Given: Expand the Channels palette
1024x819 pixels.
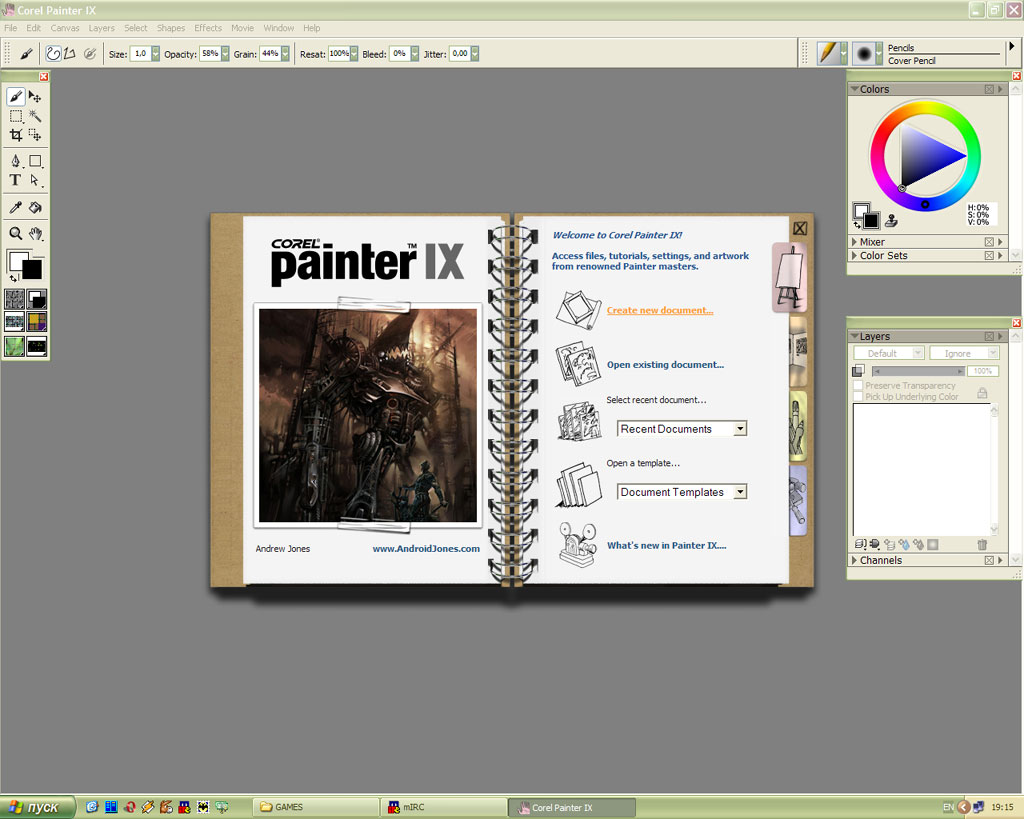Looking at the screenshot, I should [x=854, y=560].
